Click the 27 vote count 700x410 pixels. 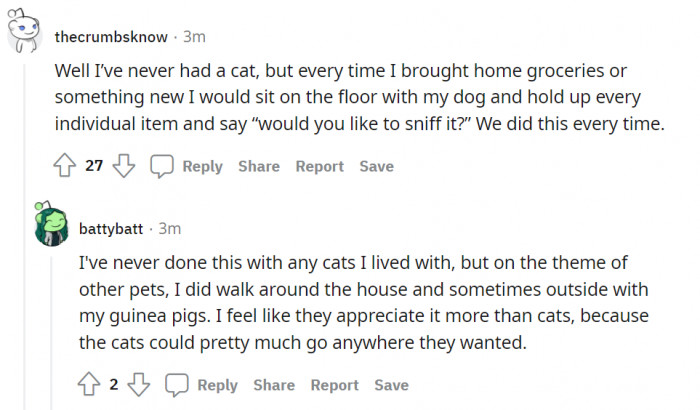coord(94,166)
